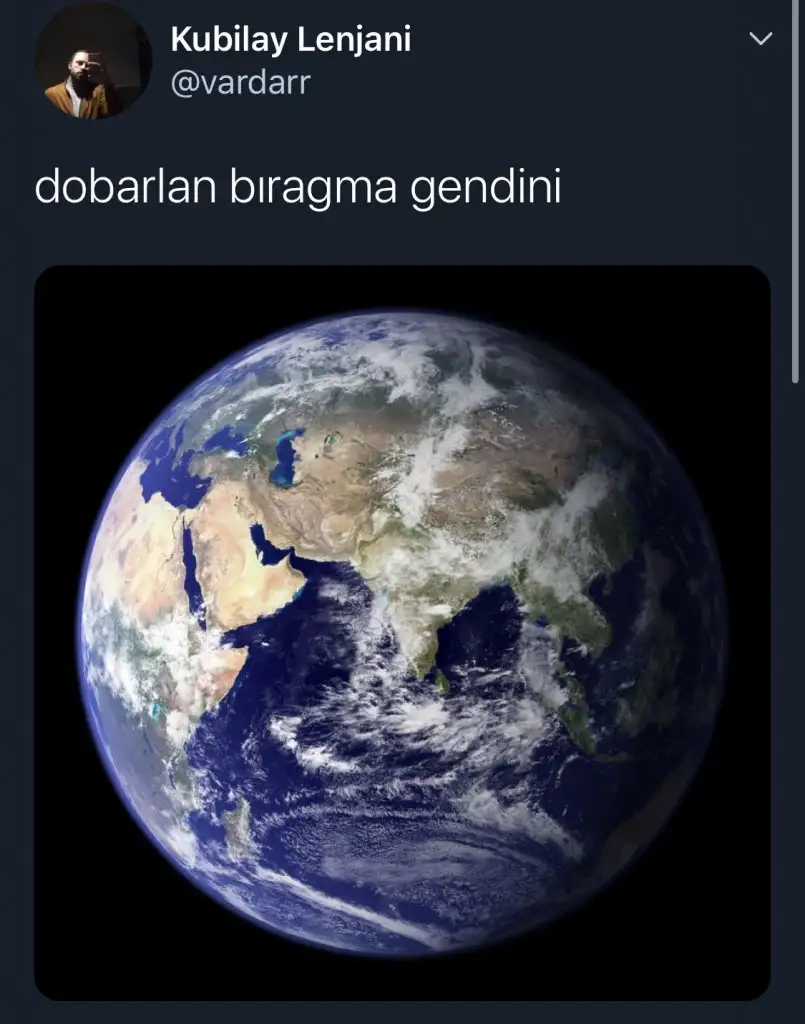
Task: Select the word 'bıragma' in the tweet
Action: (313, 189)
